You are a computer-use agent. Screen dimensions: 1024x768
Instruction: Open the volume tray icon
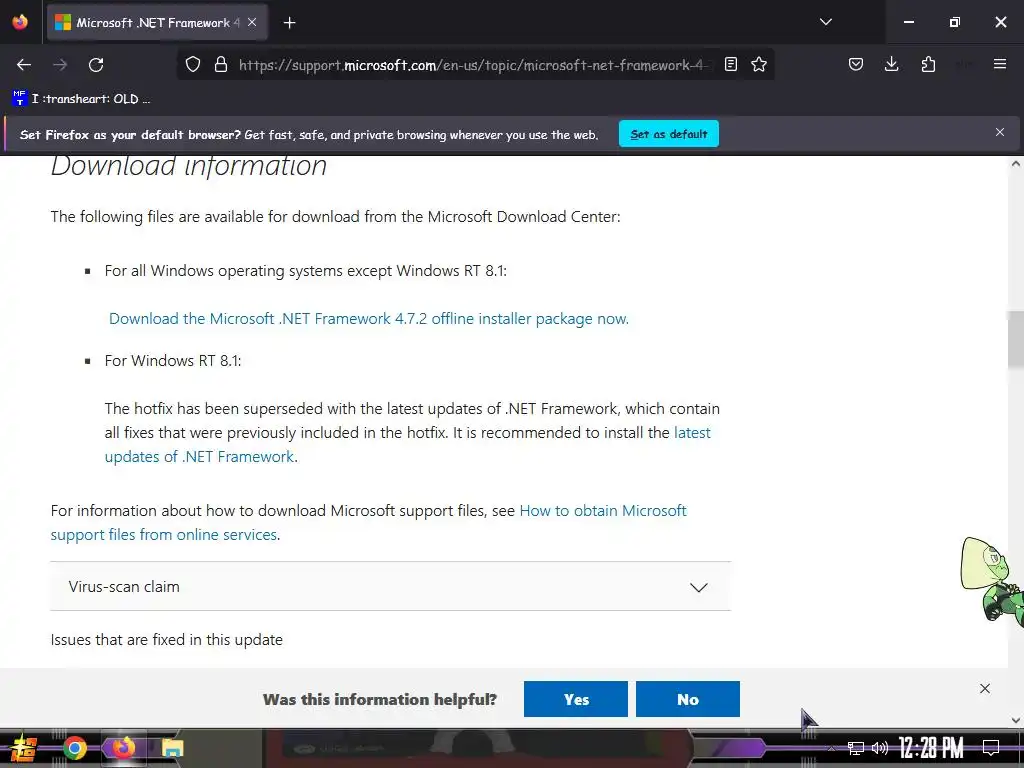pos(880,748)
